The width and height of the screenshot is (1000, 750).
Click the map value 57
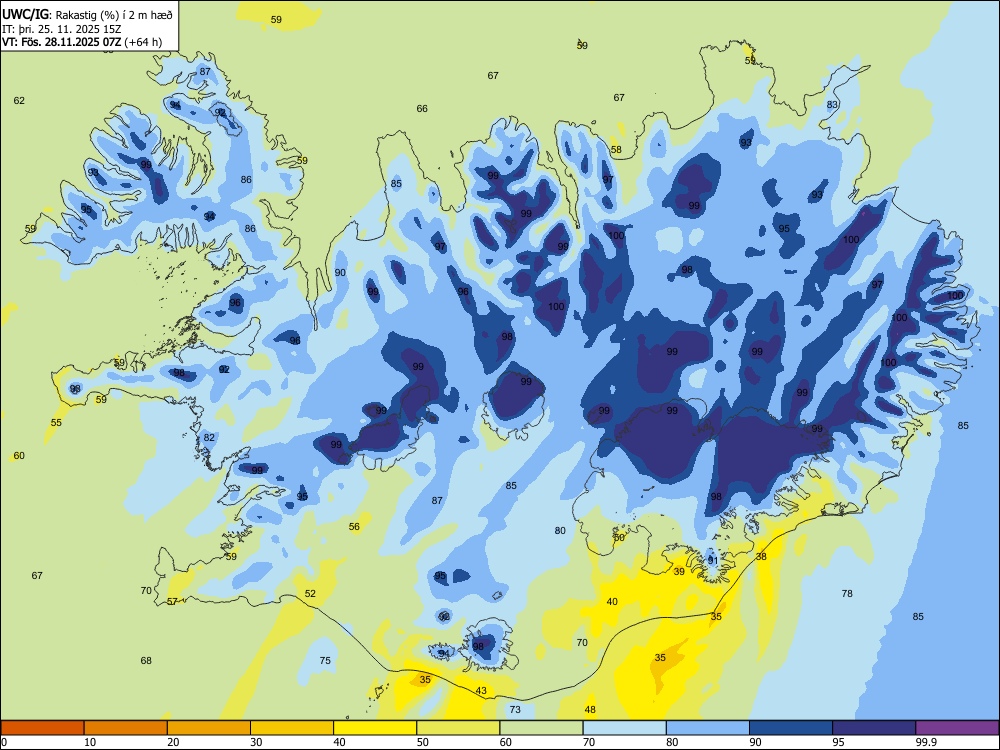172,601
